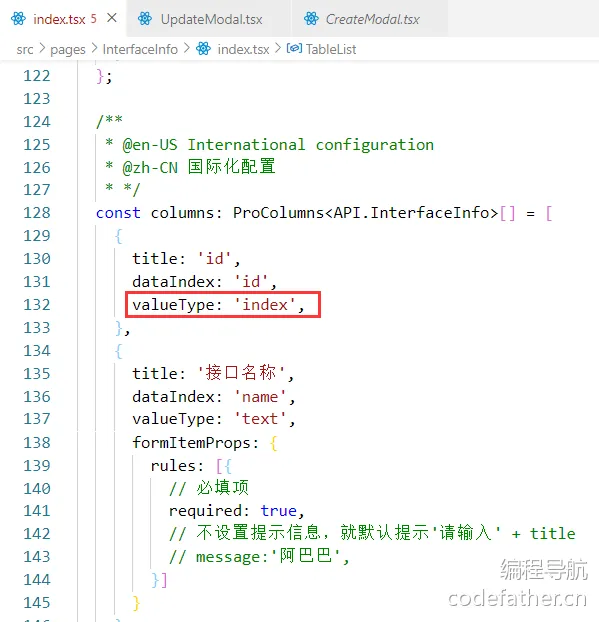Image resolution: width=599 pixels, height=622 pixels.
Task: Click the React icon on UpdateModal.tsx tab
Action: click(145, 19)
